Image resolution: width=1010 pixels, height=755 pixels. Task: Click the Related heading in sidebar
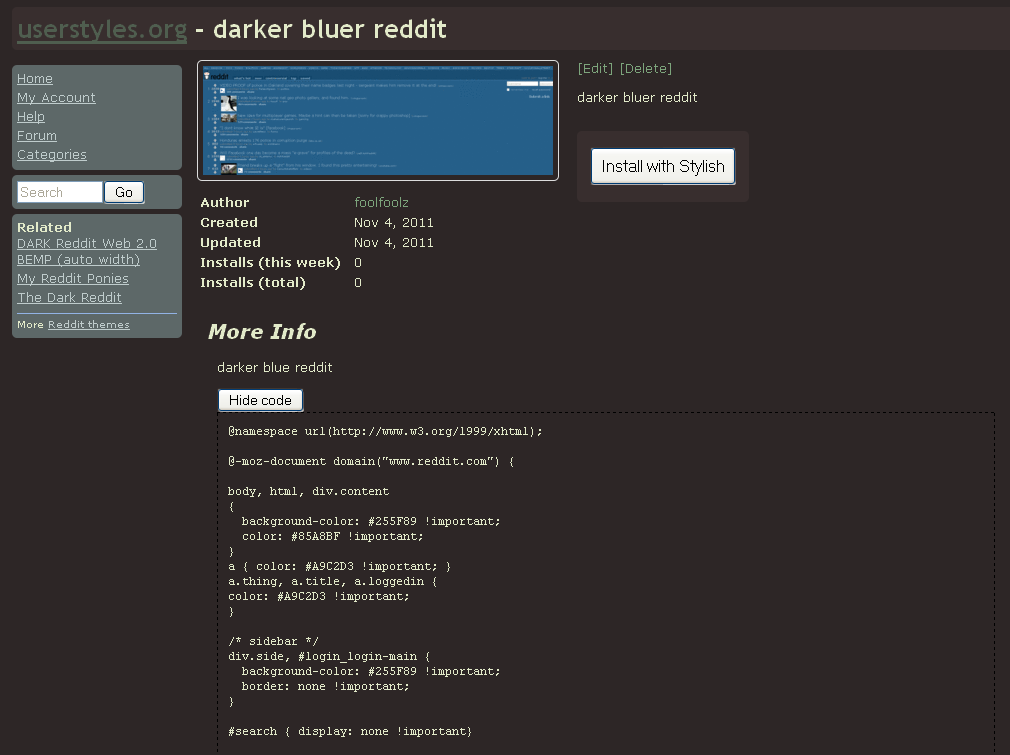pyautogui.click(x=44, y=227)
